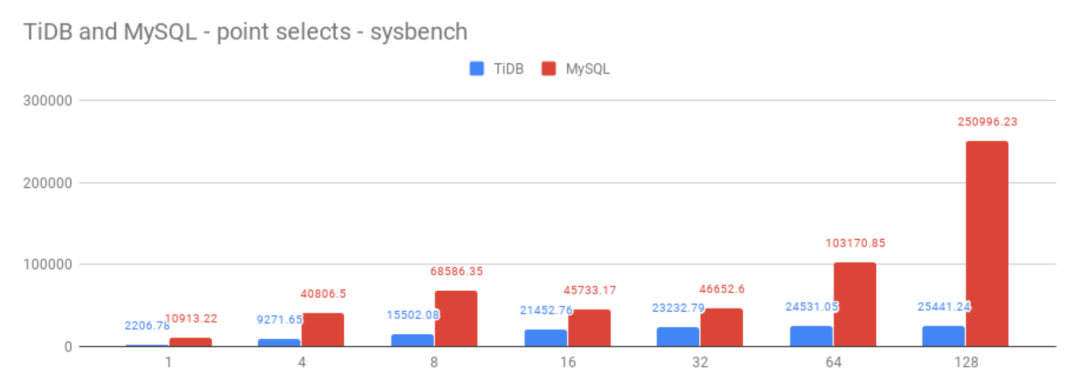Select the MySQL bar at 128 threads
The height and width of the screenshot is (382, 1080).
pos(986,244)
